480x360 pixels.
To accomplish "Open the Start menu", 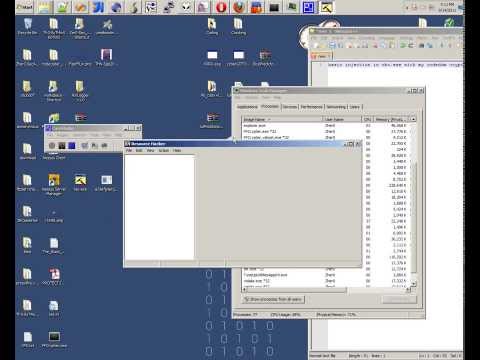I will [24, 7].
